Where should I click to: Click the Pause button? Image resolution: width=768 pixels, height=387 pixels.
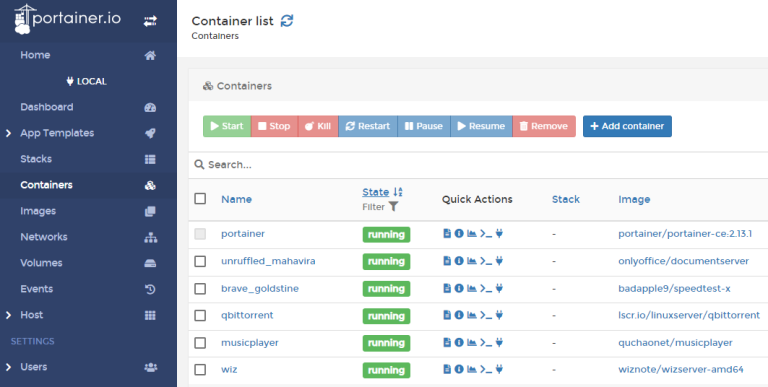(x=424, y=126)
